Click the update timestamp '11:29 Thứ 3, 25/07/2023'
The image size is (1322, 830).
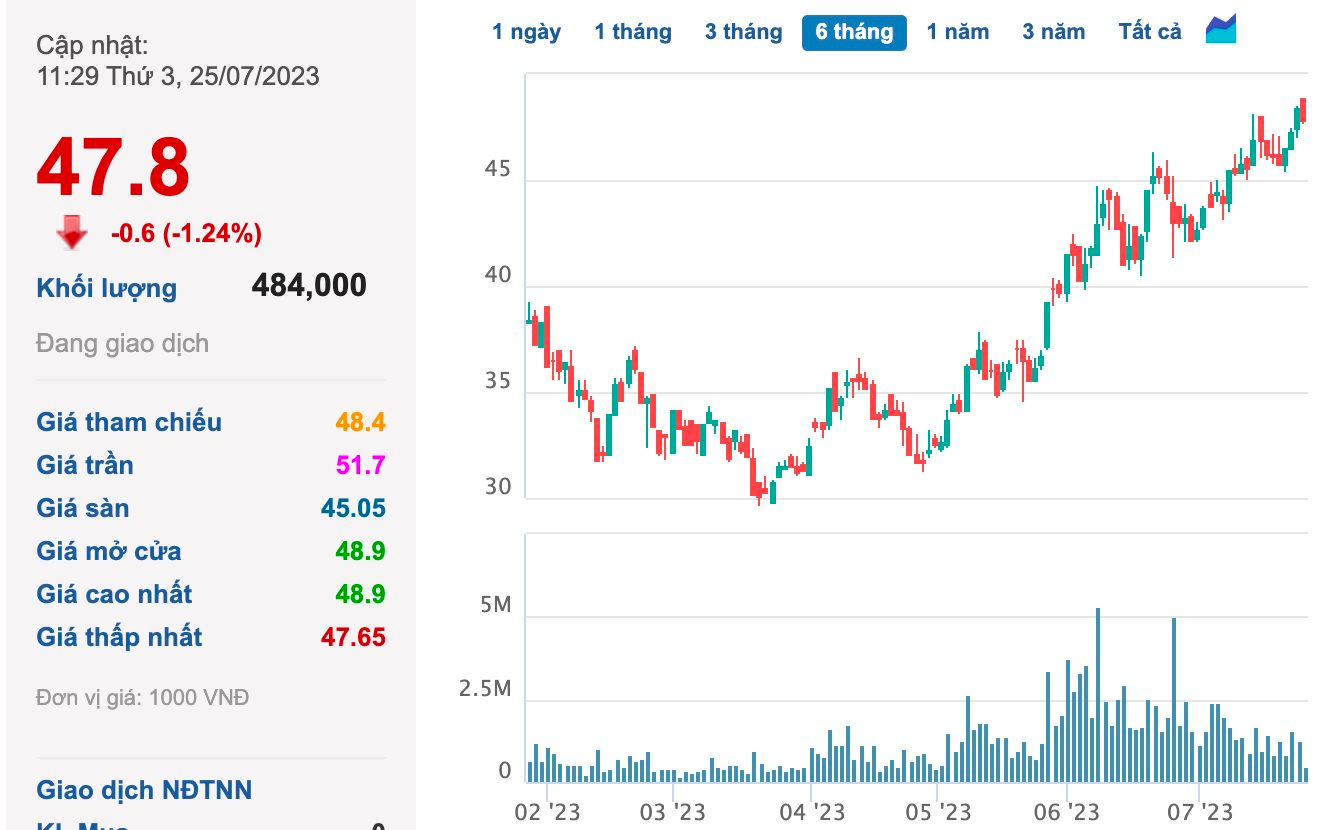(x=178, y=76)
